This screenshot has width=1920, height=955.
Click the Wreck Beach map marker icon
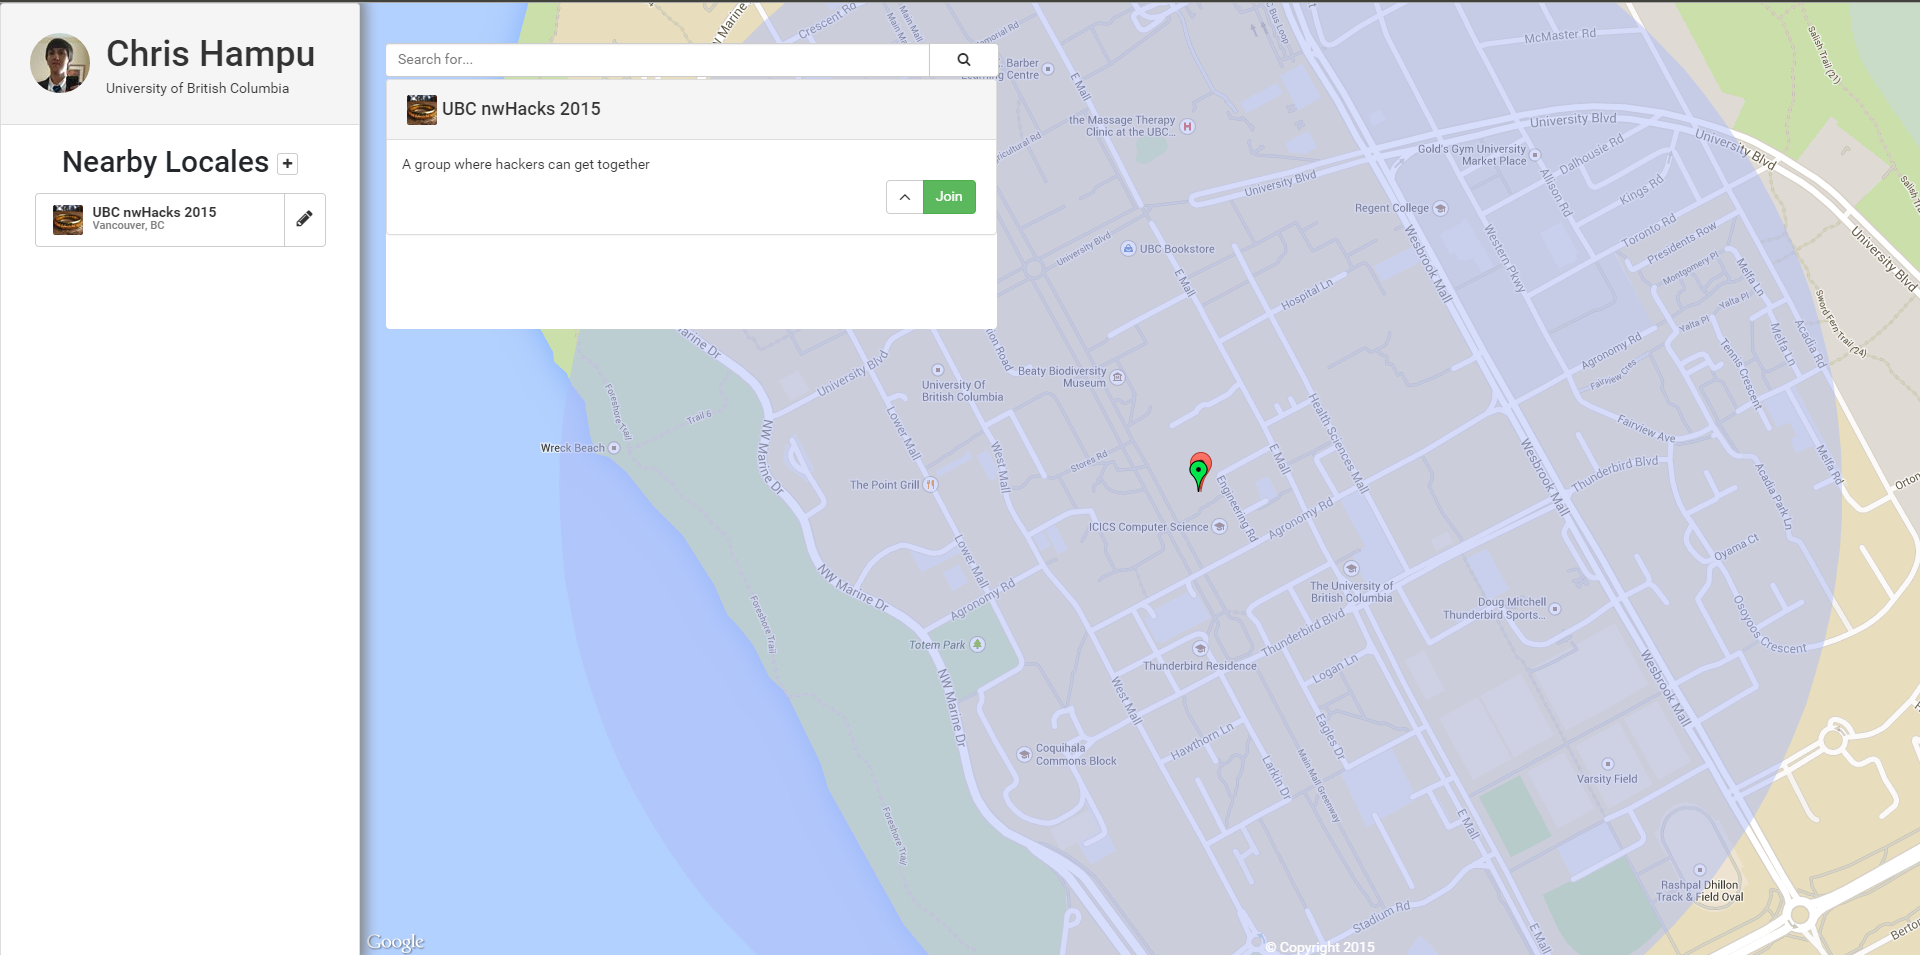point(614,448)
